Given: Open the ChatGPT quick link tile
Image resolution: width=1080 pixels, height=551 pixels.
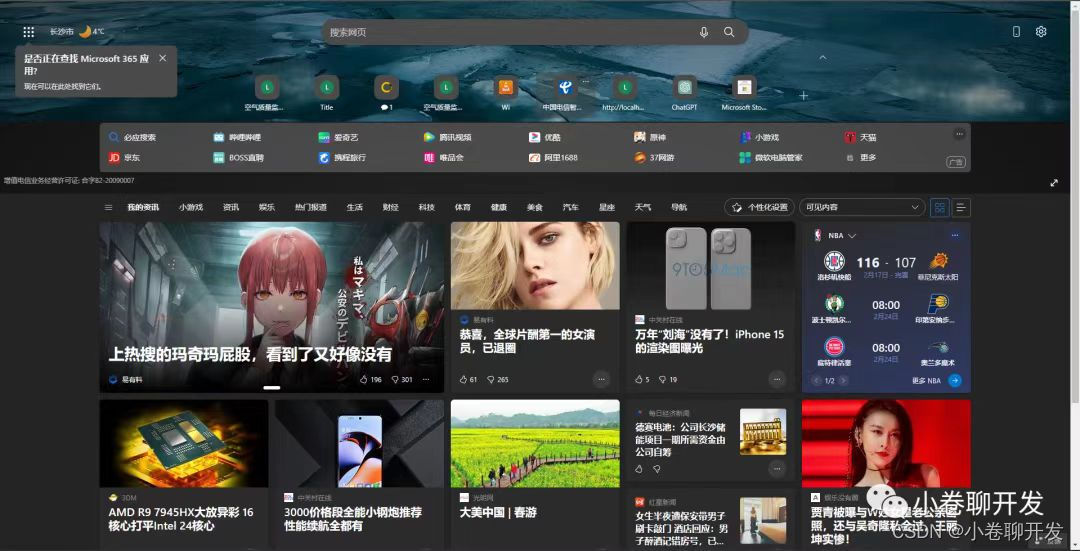Looking at the screenshot, I should [x=685, y=92].
